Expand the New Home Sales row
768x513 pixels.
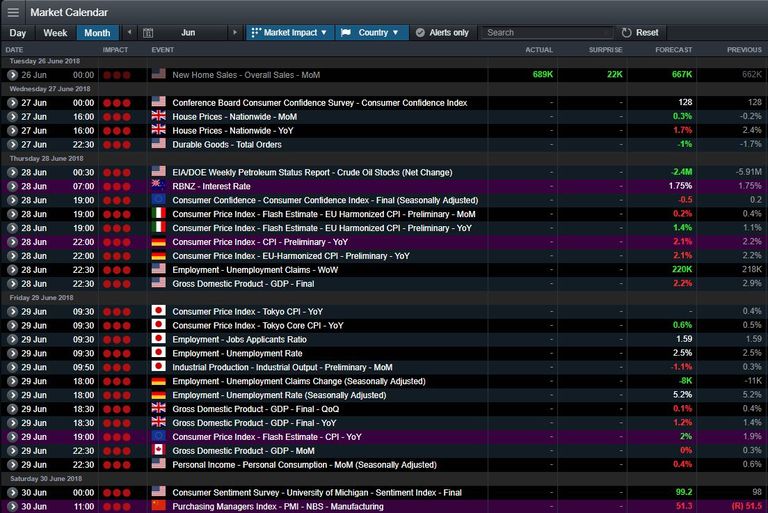[13, 75]
